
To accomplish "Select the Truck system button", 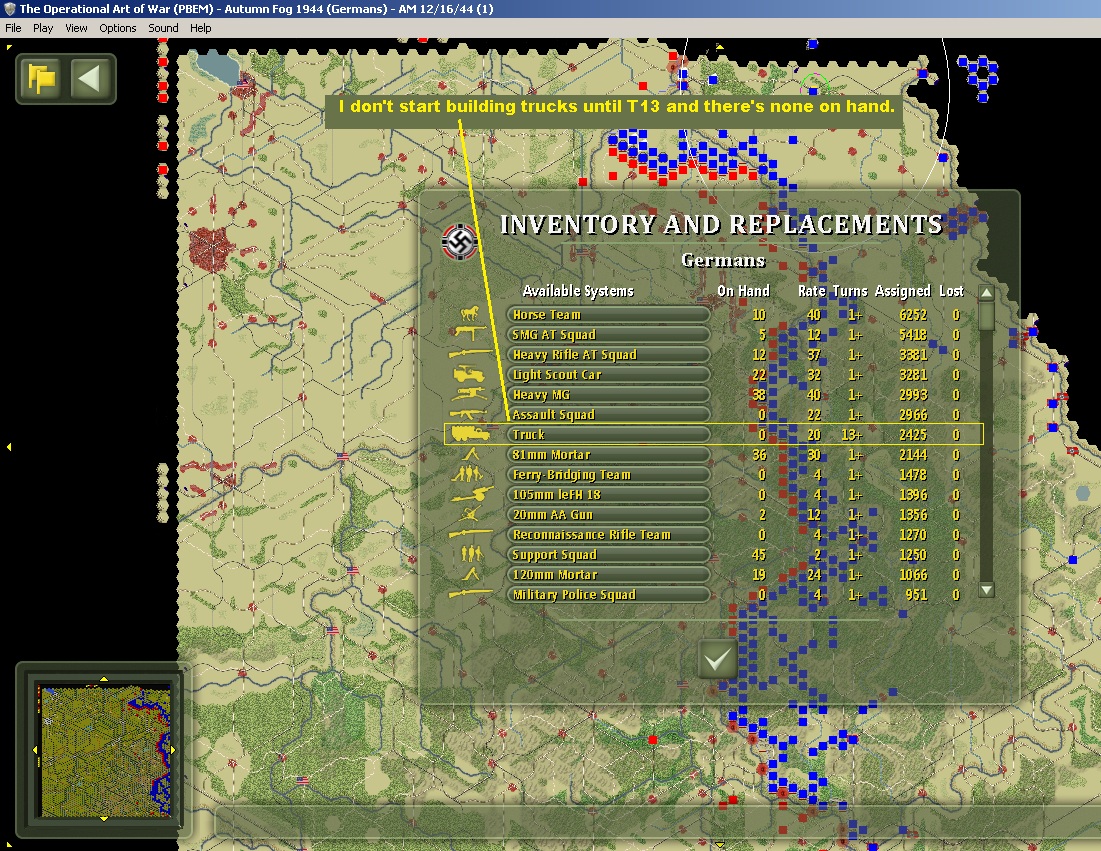I will pyautogui.click(x=608, y=435).
